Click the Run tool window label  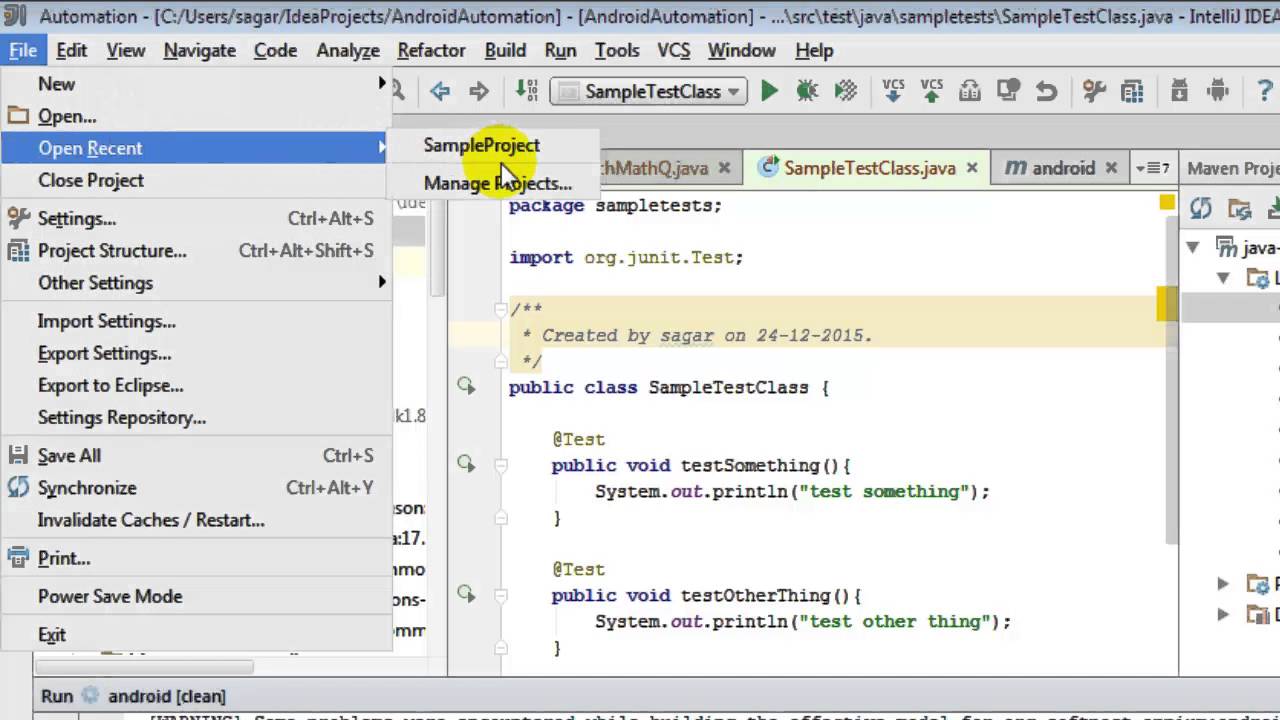(57, 696)
